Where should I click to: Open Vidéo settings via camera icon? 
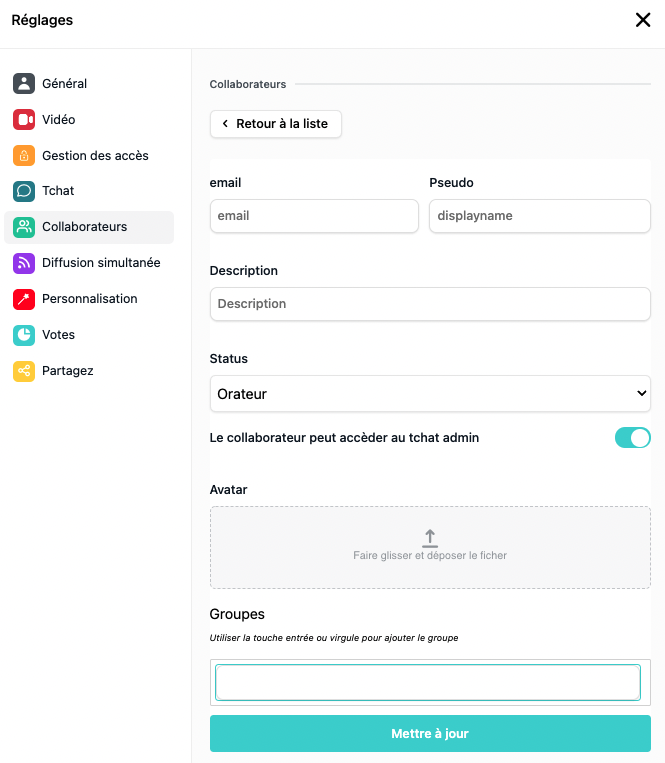24,119
